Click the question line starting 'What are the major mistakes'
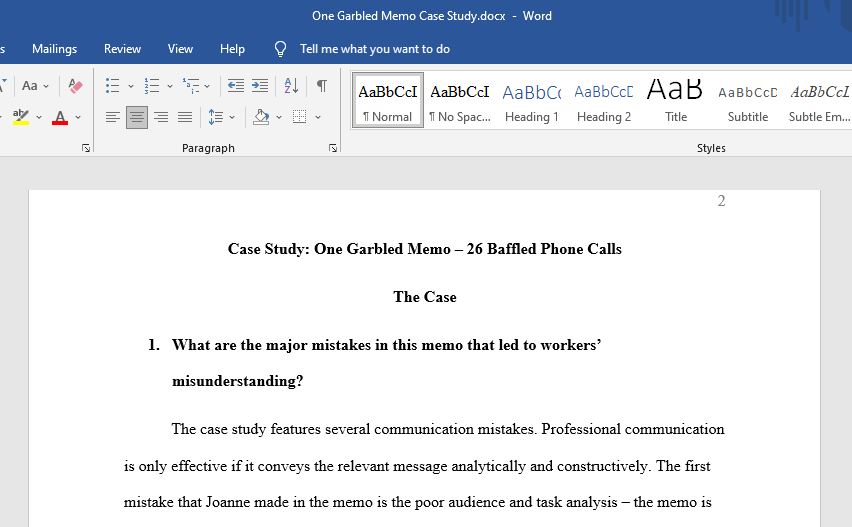852x527 pixels. [386, 345]
